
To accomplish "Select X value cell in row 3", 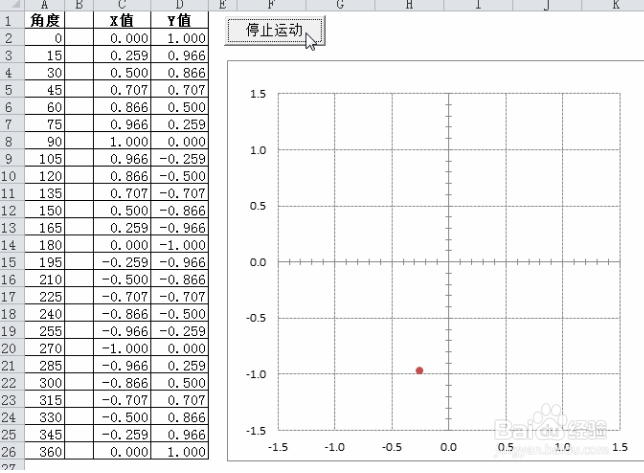I will click(x=122, y=55).
